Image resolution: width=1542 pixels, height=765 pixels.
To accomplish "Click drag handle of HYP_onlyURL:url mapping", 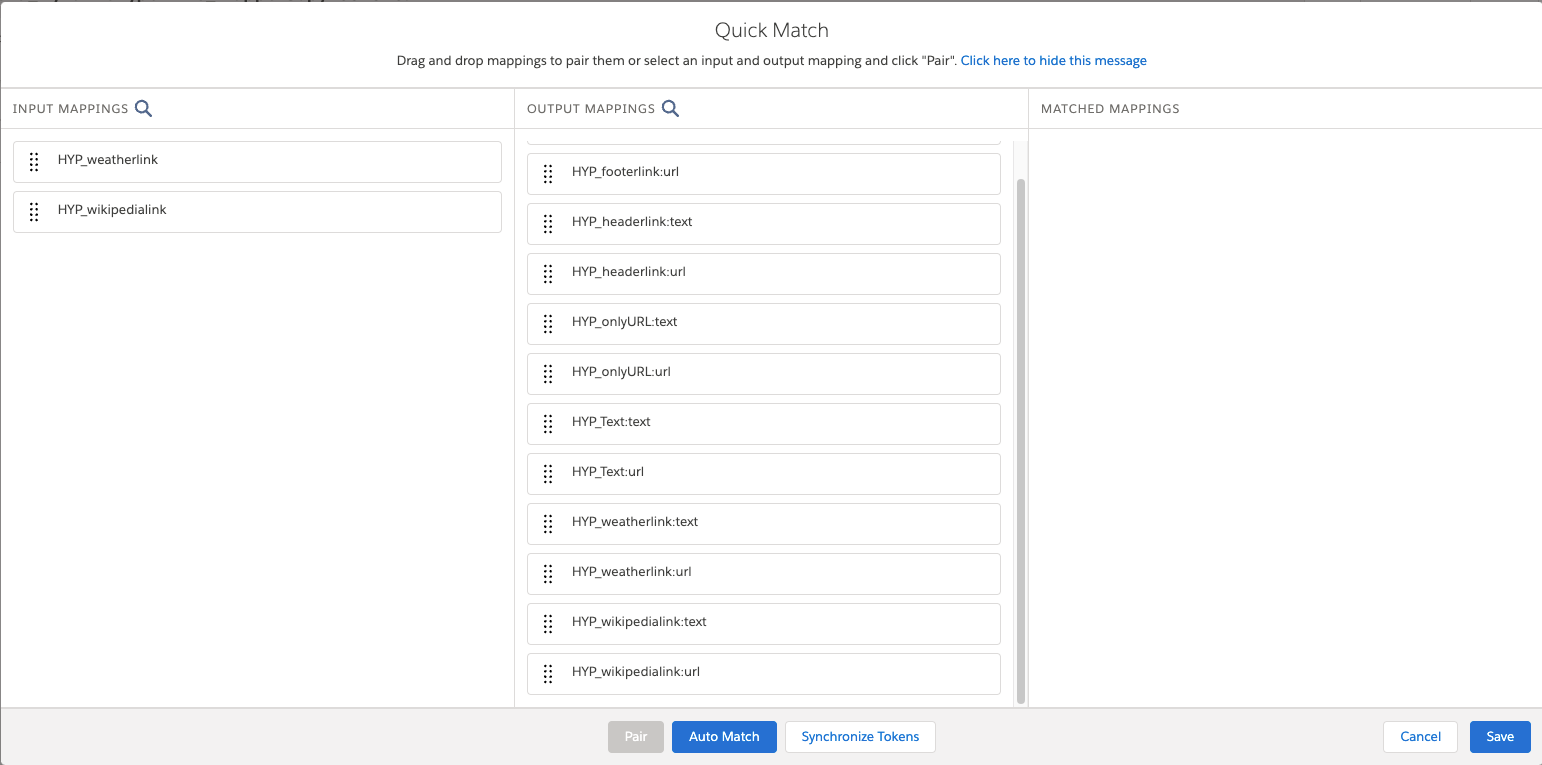I will coord(547,373).
